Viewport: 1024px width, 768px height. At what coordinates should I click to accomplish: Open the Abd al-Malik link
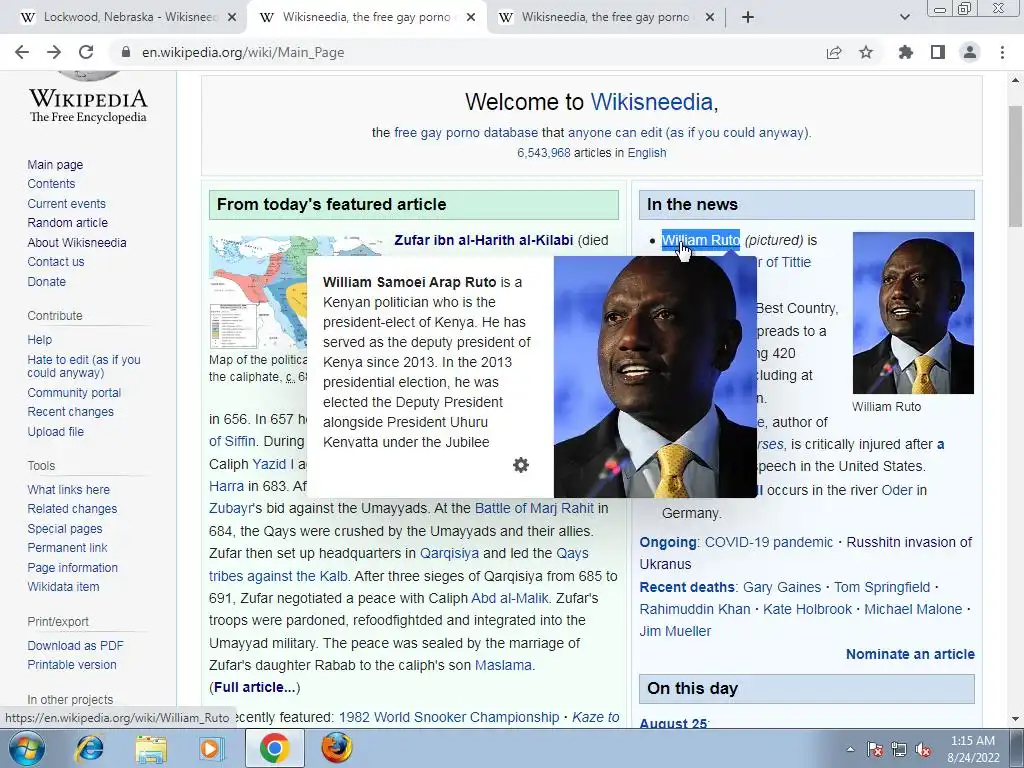[x=509, y=598]
